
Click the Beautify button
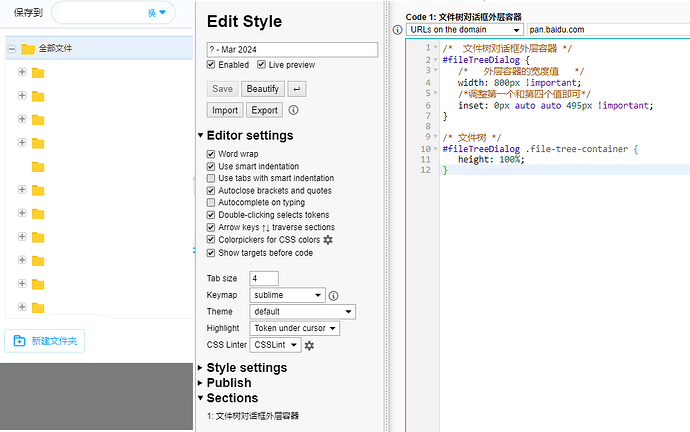click(263, 89)
